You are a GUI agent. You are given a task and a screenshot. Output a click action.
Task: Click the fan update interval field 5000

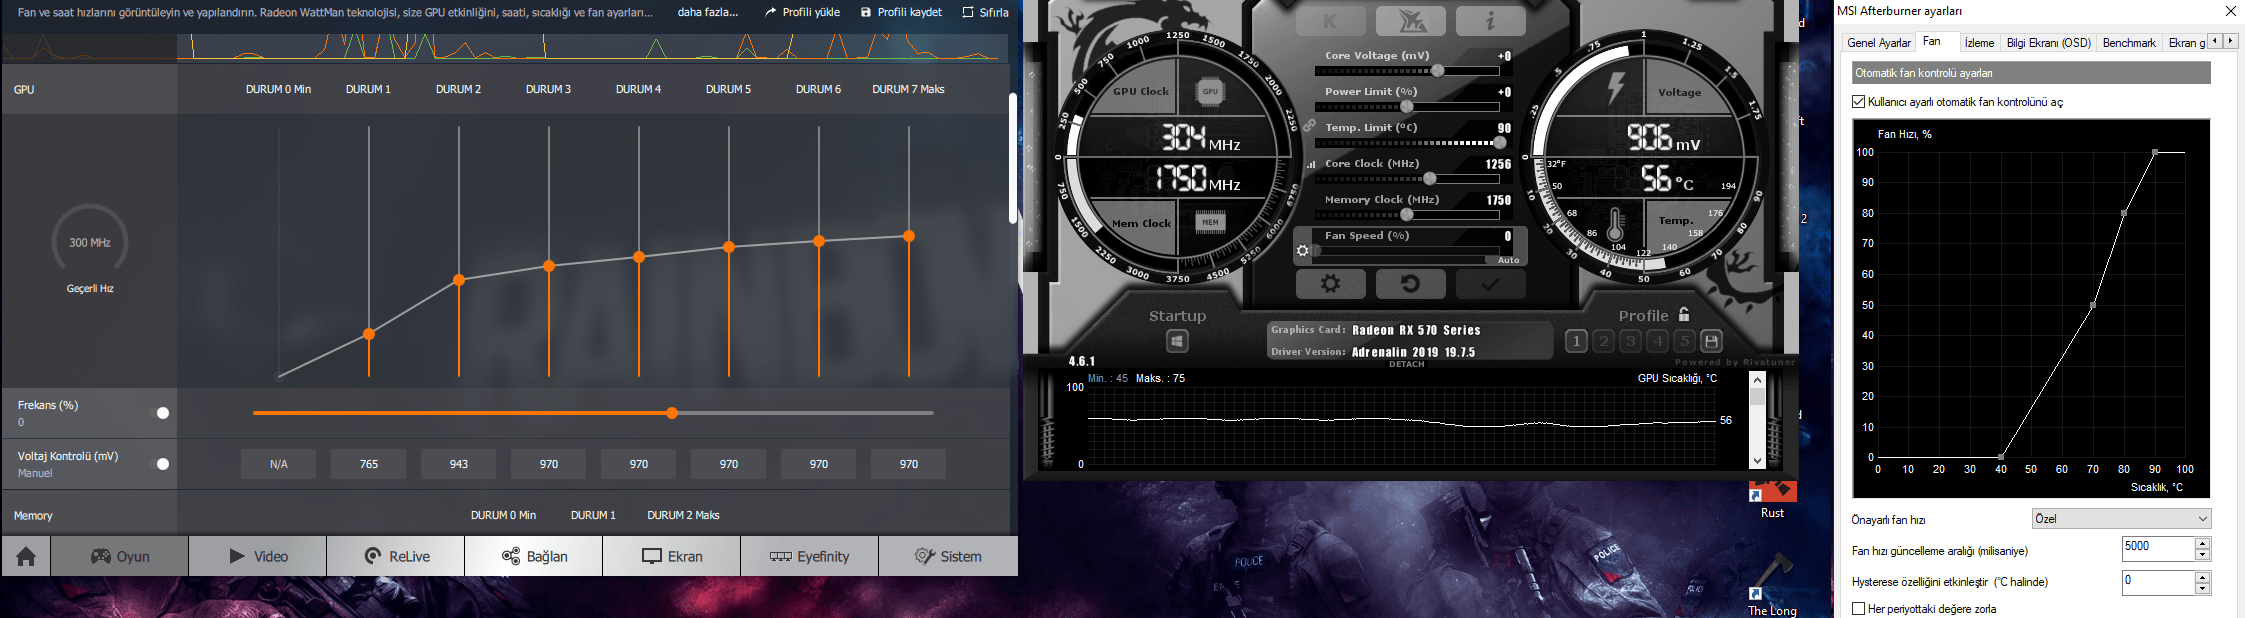tap(2158, 549)
